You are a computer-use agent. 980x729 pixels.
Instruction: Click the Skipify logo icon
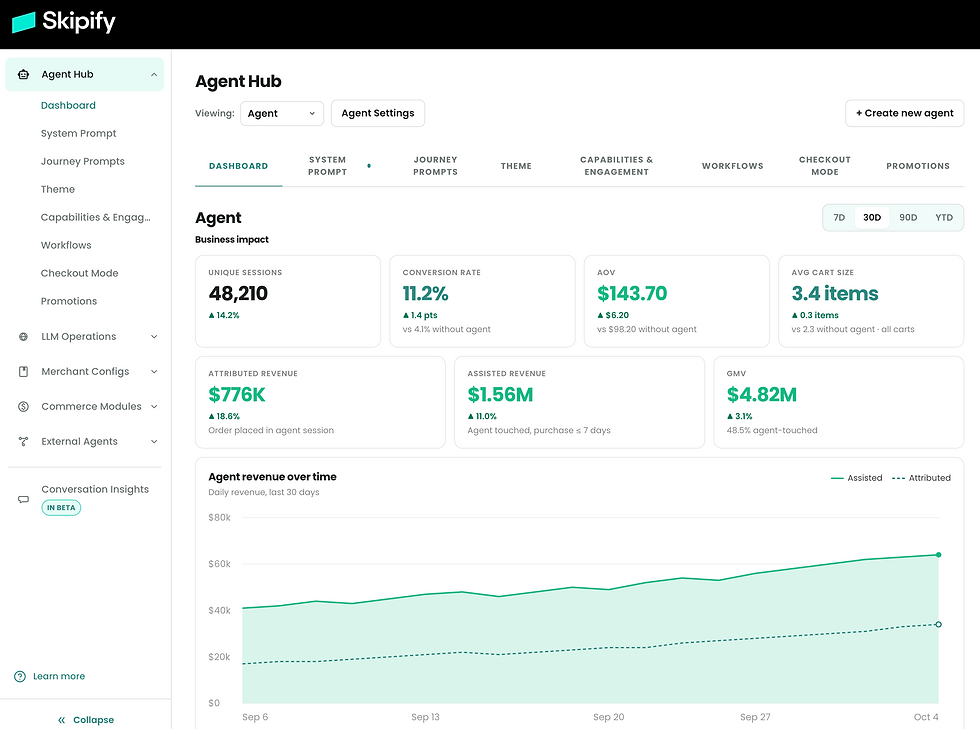click(x=24, y=23)
